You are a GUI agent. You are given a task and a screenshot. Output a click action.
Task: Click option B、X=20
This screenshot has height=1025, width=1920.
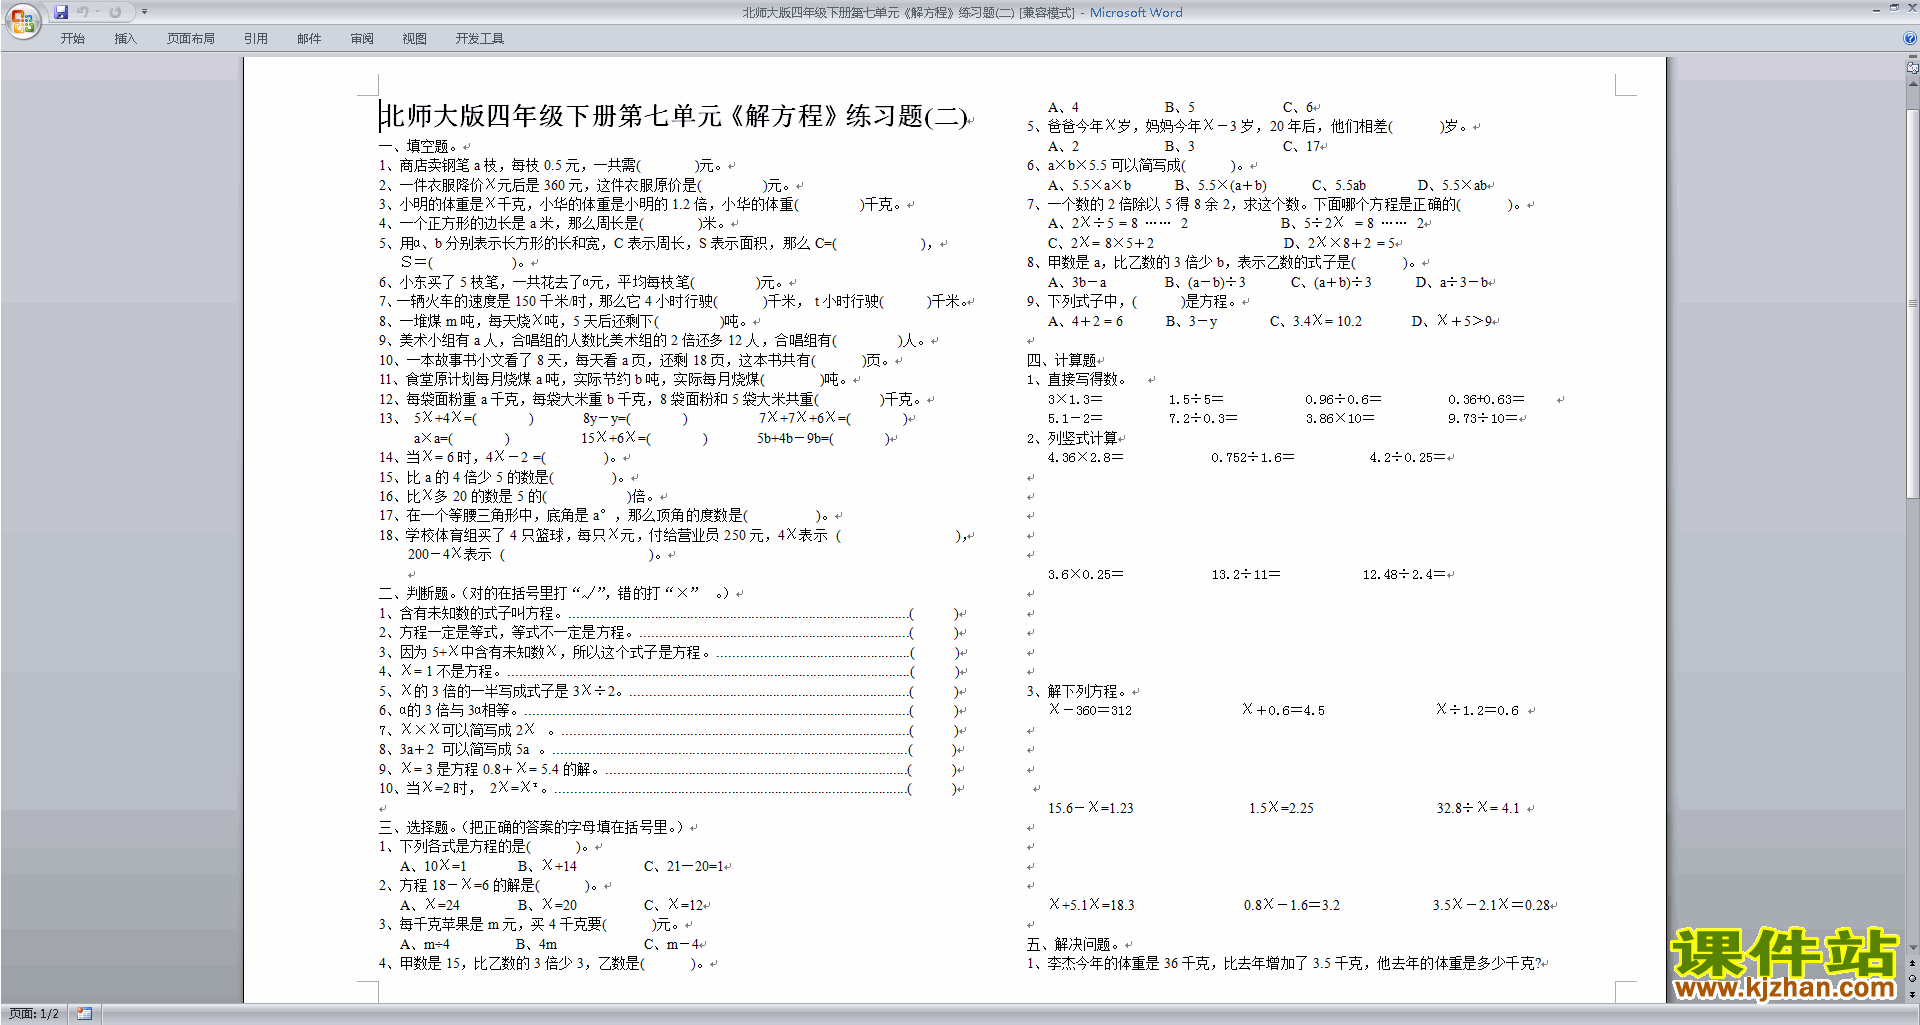tap(547, 905)
